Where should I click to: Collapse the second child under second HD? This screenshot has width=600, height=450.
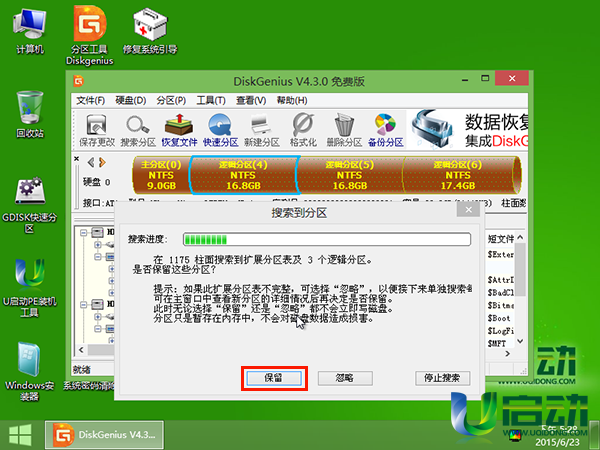[x=98, y=329]
